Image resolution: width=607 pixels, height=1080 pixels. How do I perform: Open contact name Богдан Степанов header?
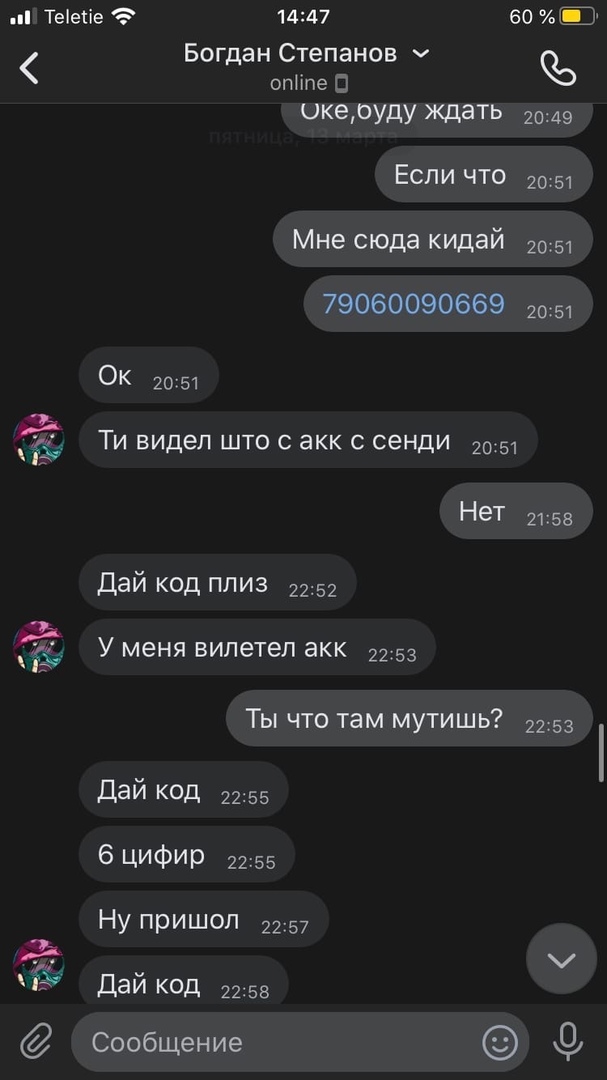[290, 53]
